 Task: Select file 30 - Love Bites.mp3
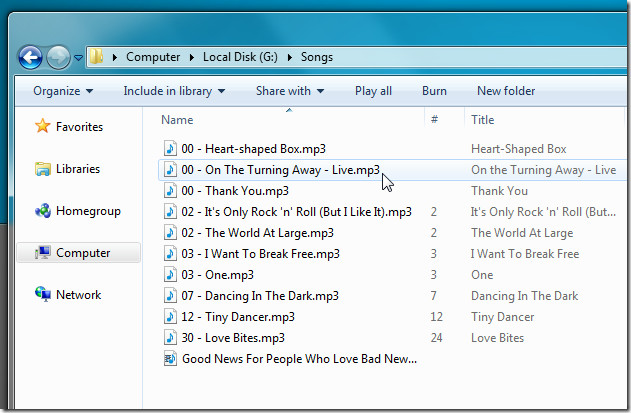[233, 338]
